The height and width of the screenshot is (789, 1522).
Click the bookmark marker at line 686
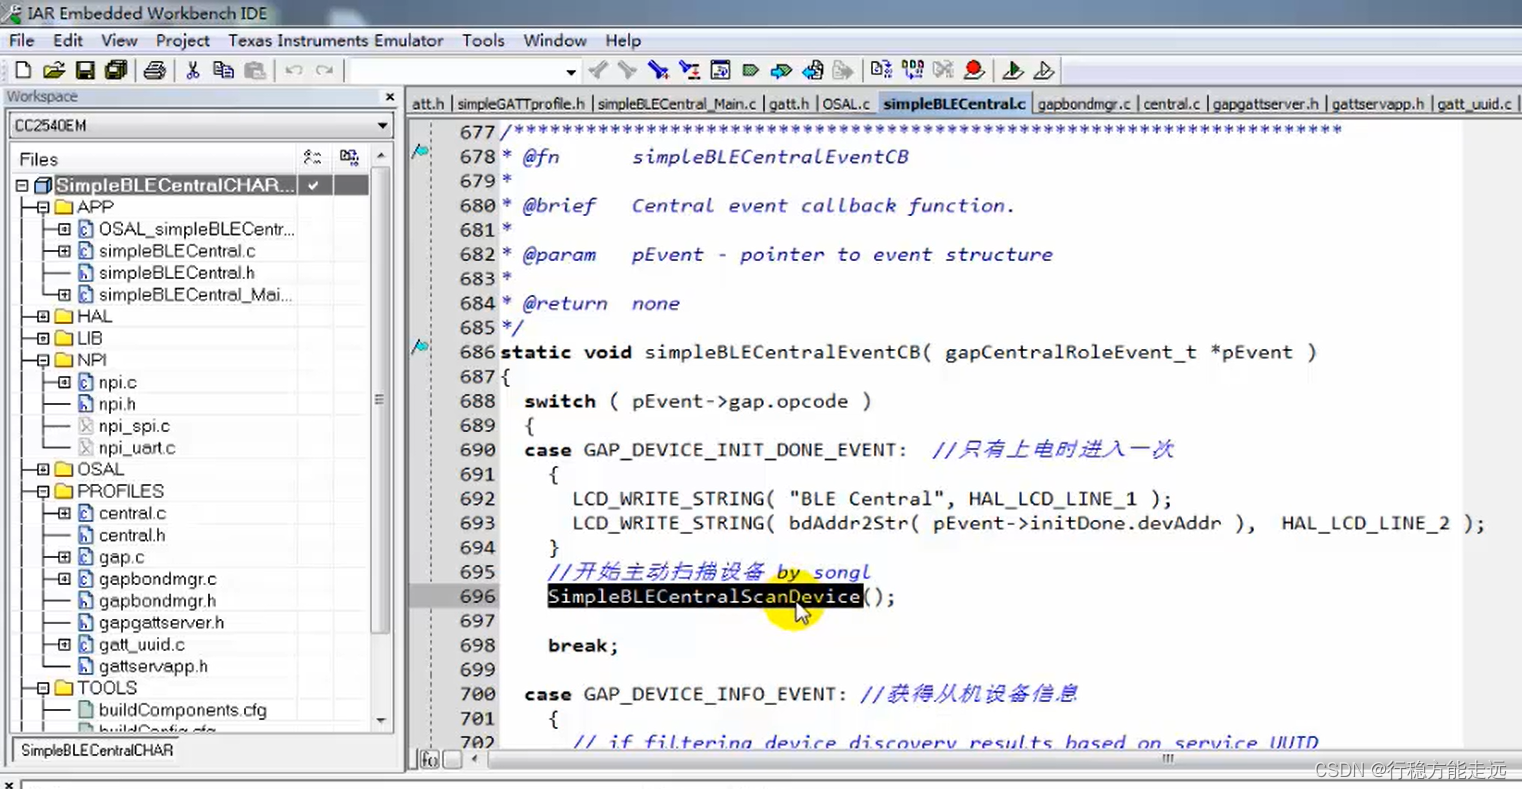pyautogui.click(x=421, y=347)
